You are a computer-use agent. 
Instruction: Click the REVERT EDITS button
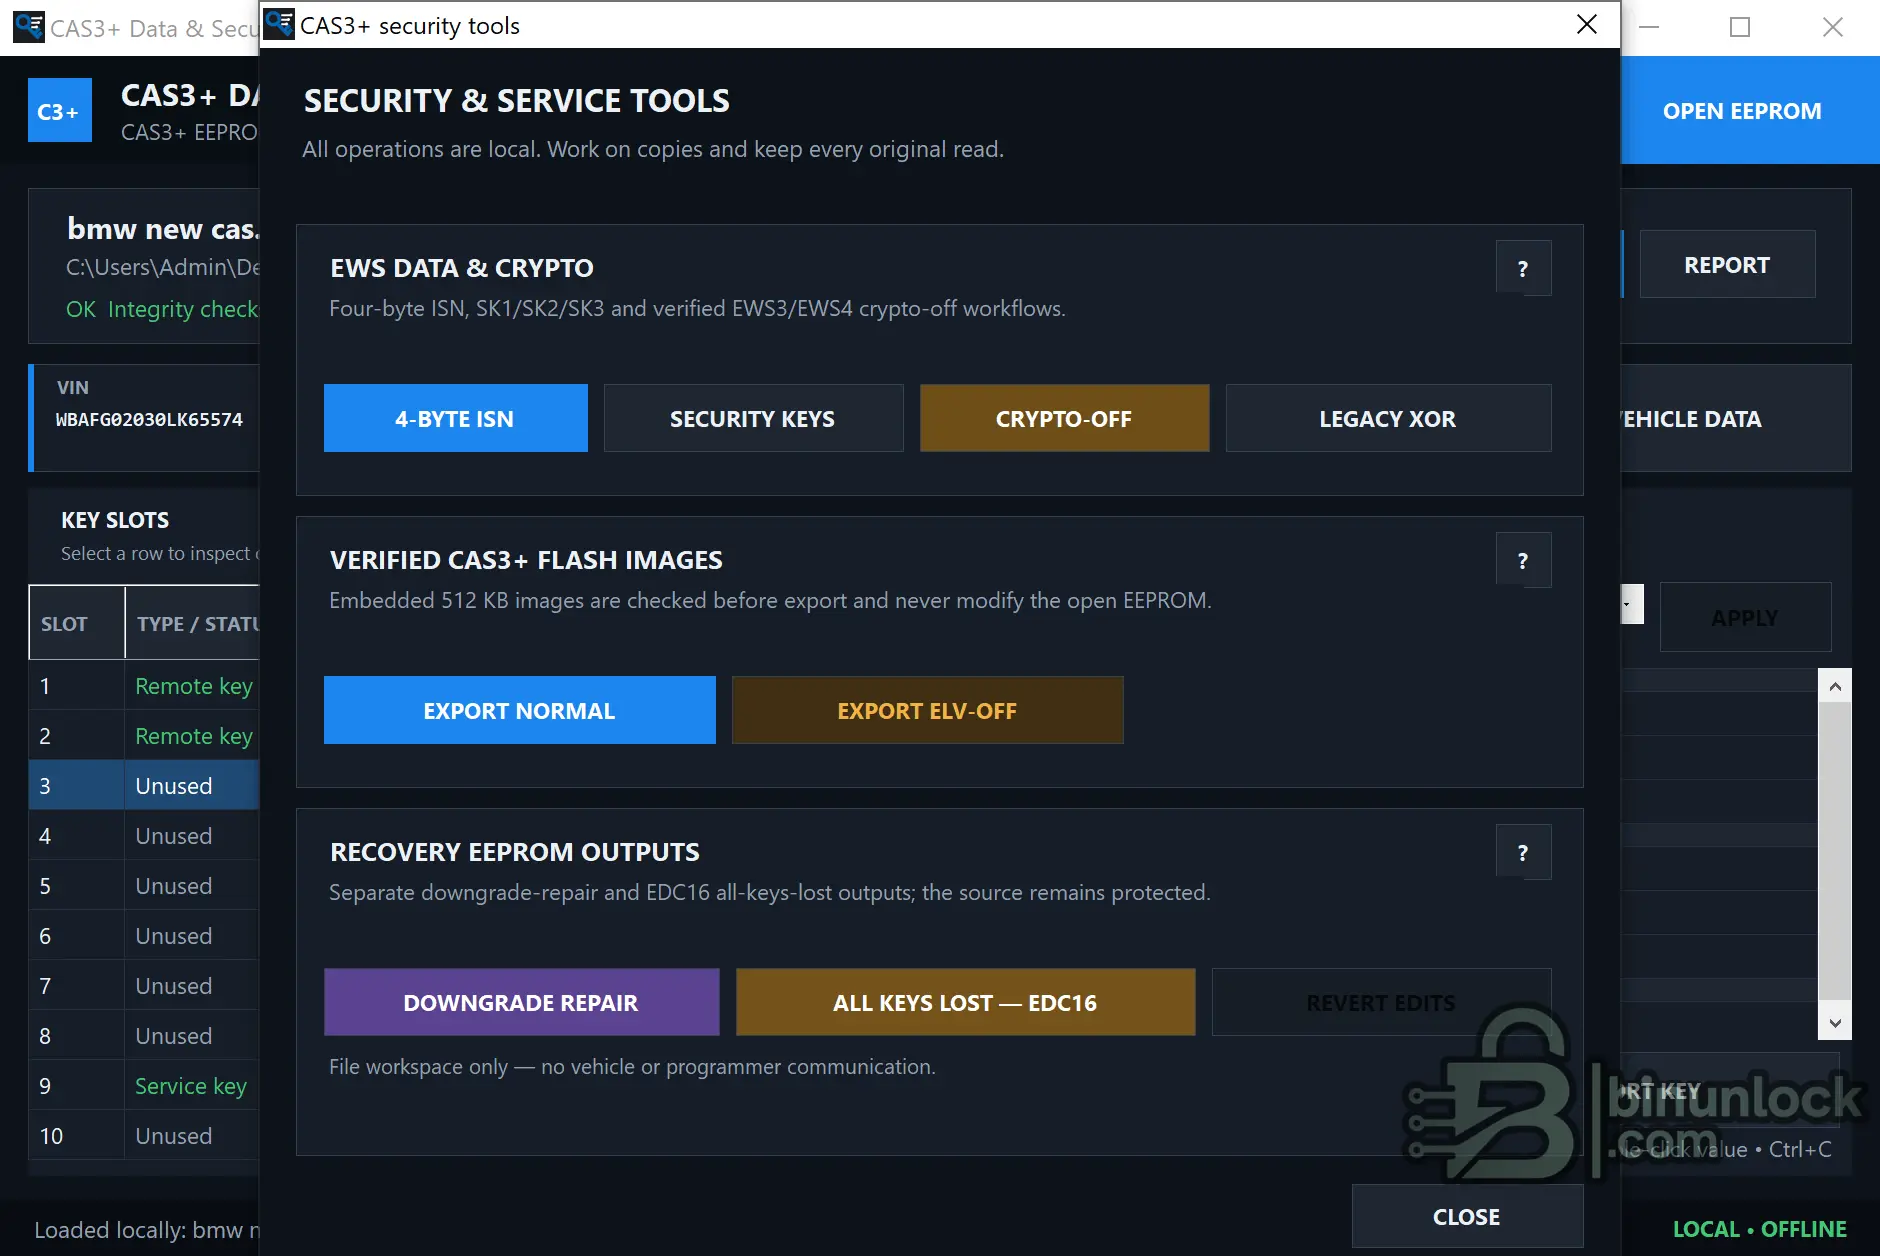tap(1382, 1002)
